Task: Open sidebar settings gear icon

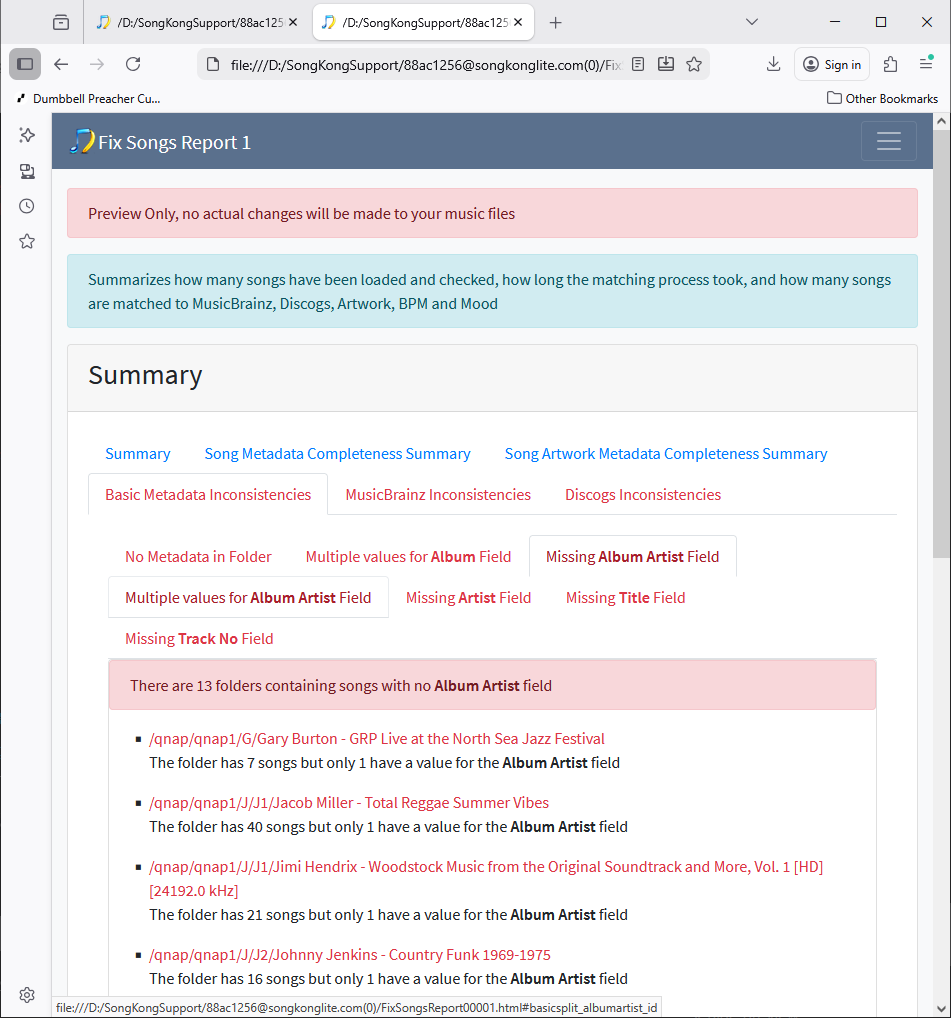Action: point(27,994)
